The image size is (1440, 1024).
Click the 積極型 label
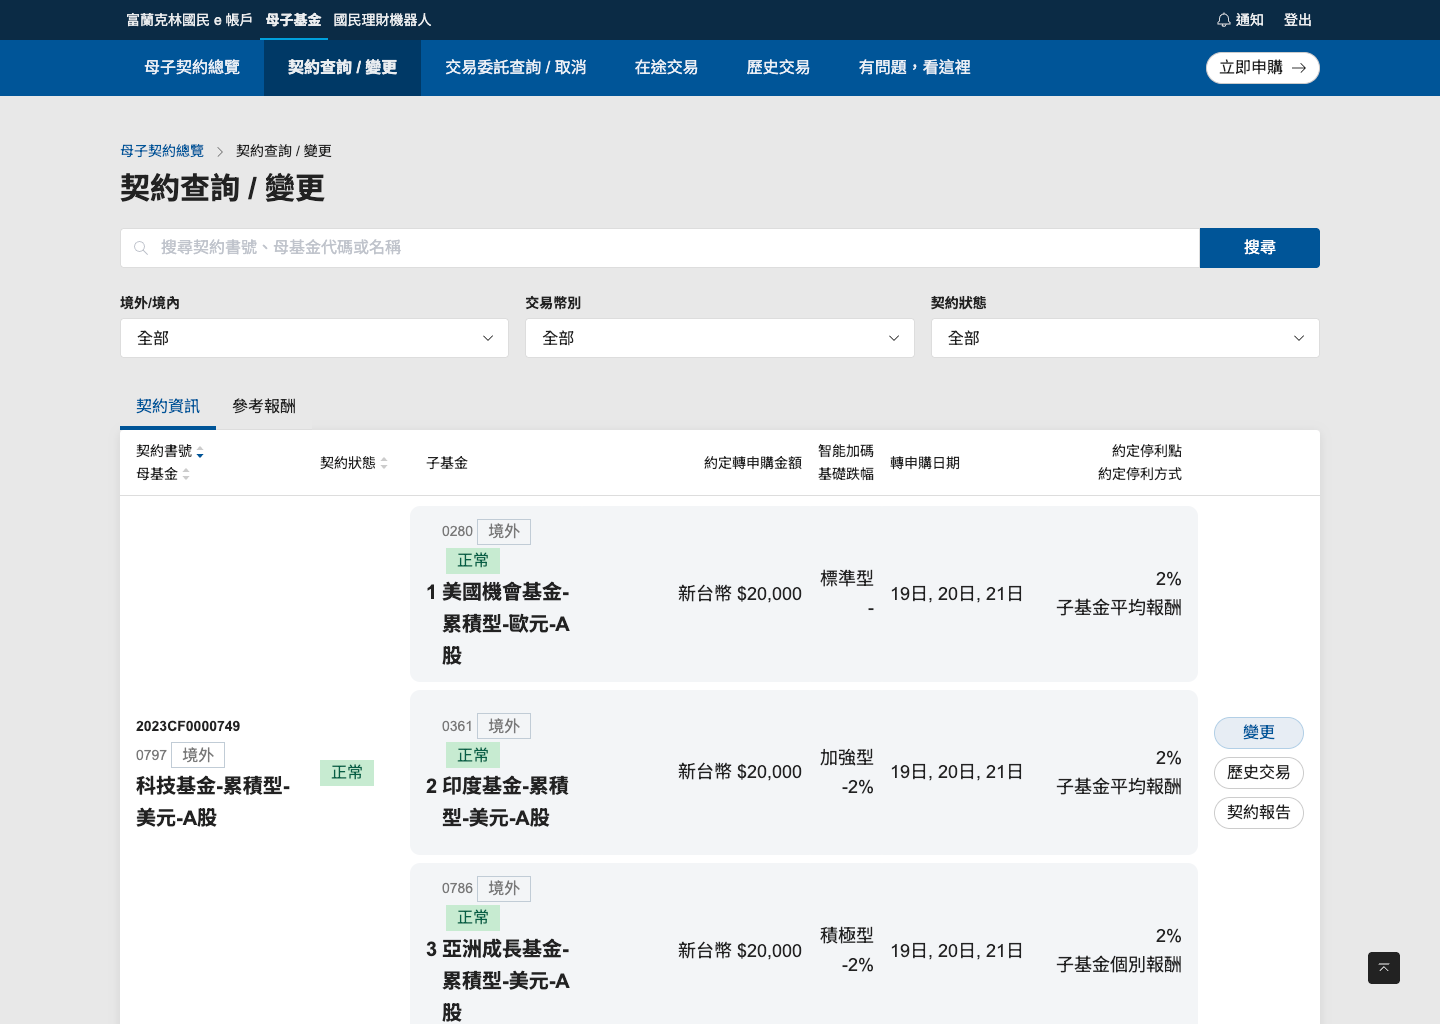[847, 935]
